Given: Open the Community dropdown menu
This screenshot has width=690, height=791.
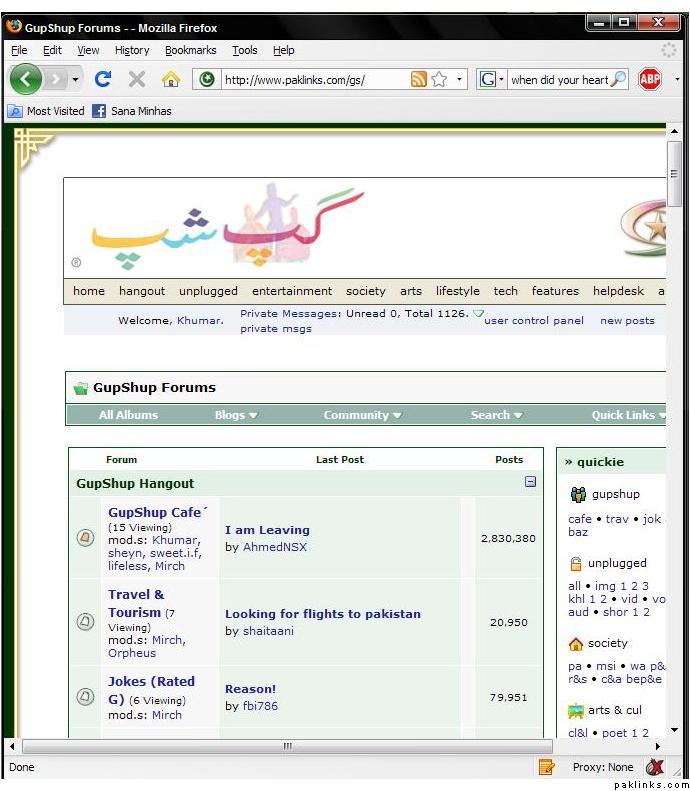Looking at the screenshot, I should pyautogui.click(x=362, y=415).
